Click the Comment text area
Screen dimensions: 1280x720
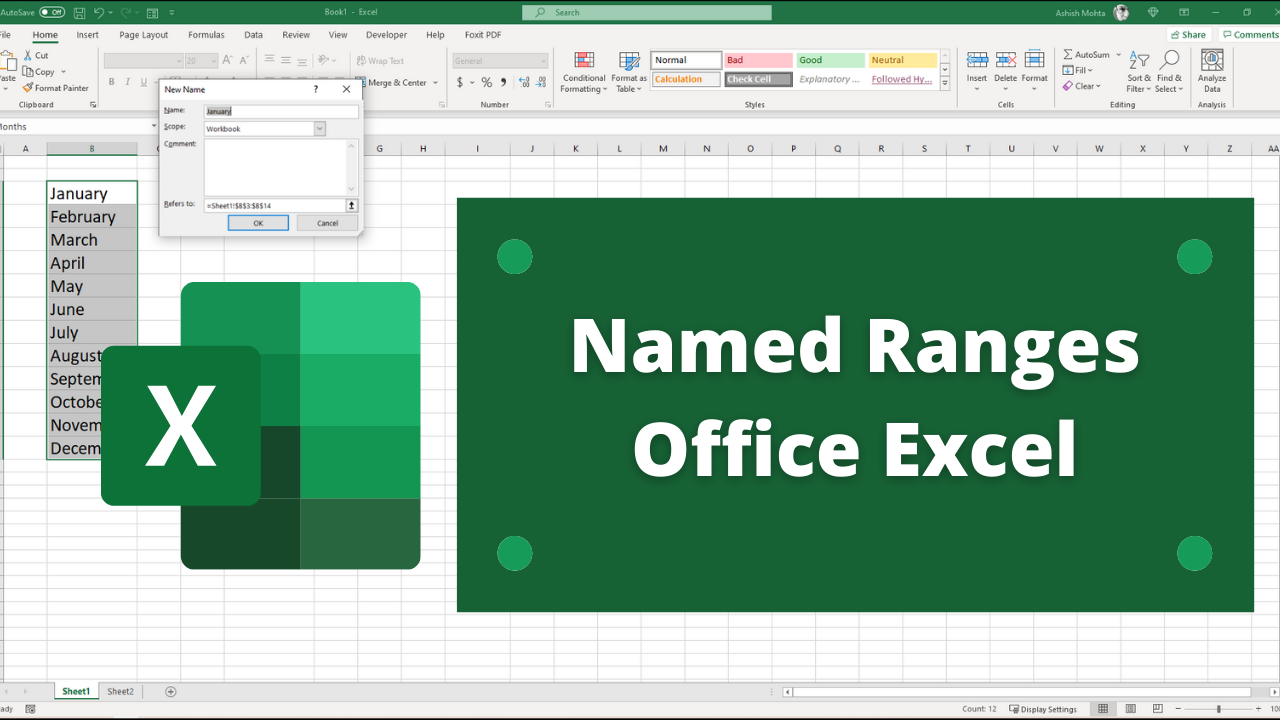(276, 167)
